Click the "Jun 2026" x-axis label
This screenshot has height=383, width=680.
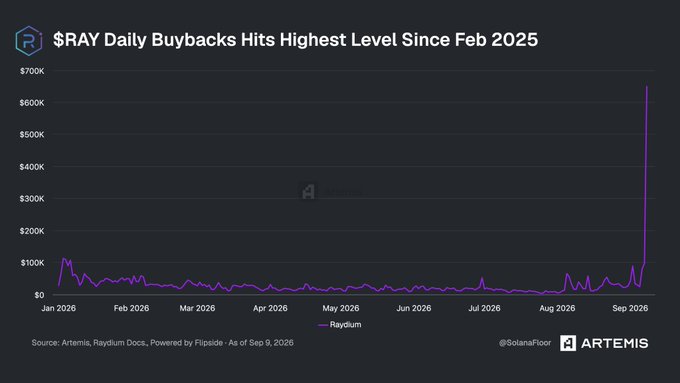[414, 308]
